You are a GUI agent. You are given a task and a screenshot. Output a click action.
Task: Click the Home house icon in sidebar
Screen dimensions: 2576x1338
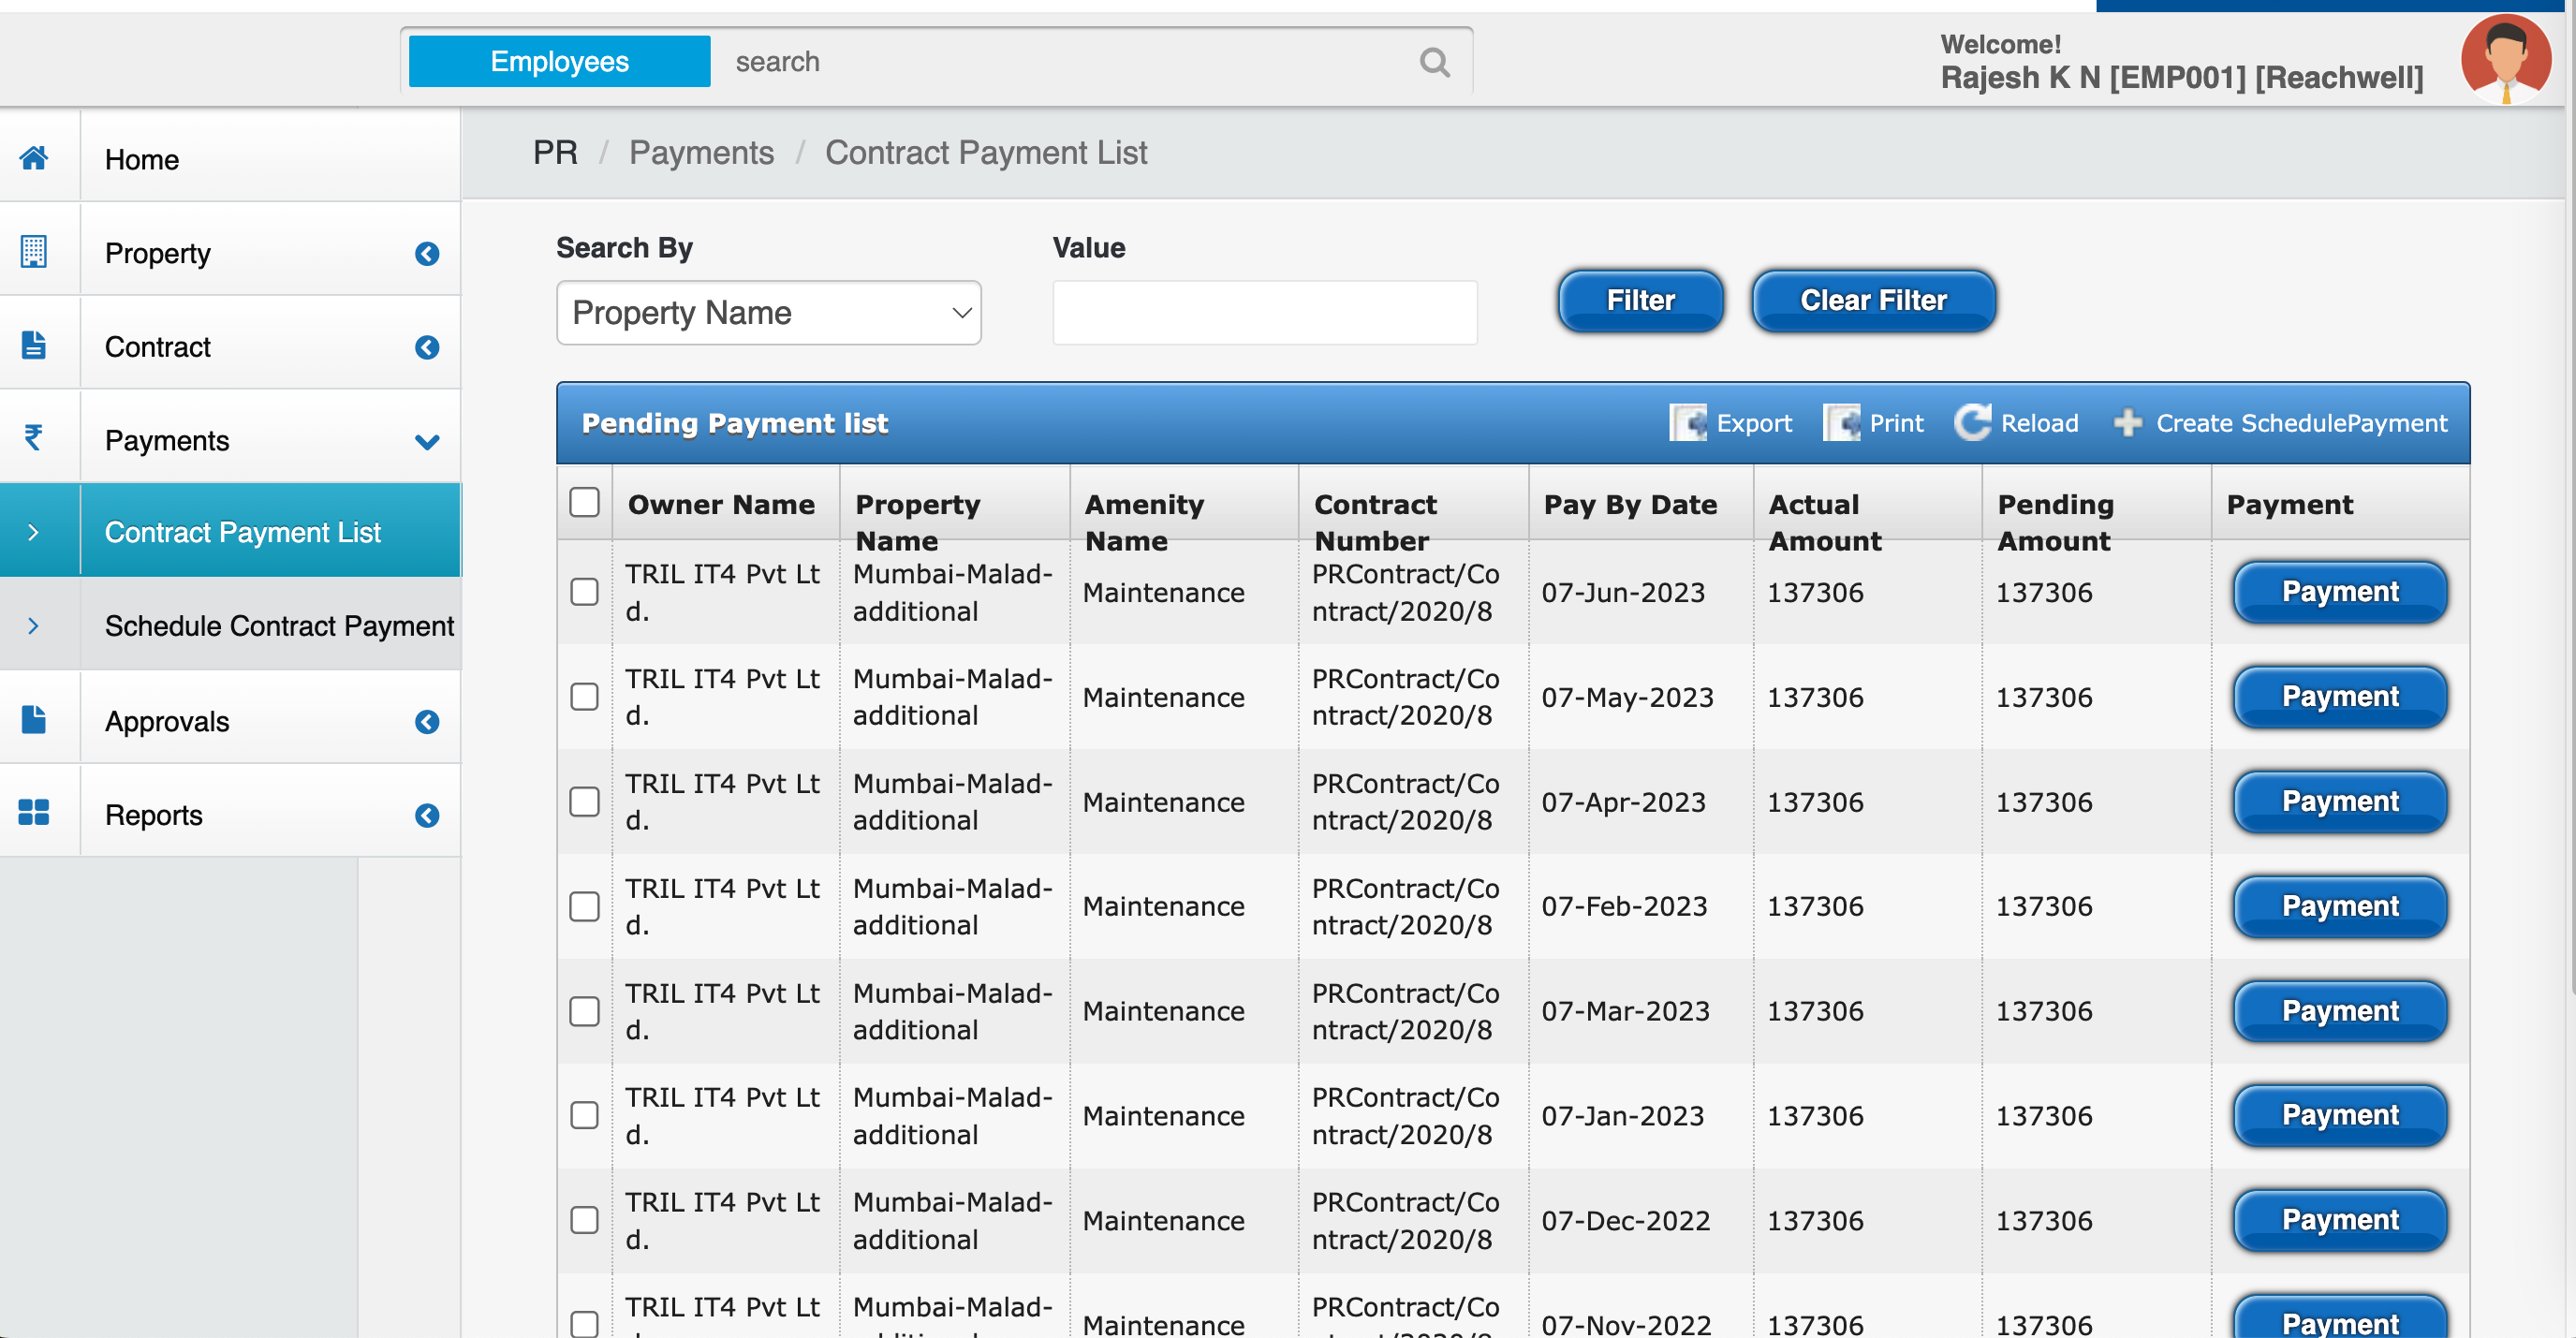point(34,158)
